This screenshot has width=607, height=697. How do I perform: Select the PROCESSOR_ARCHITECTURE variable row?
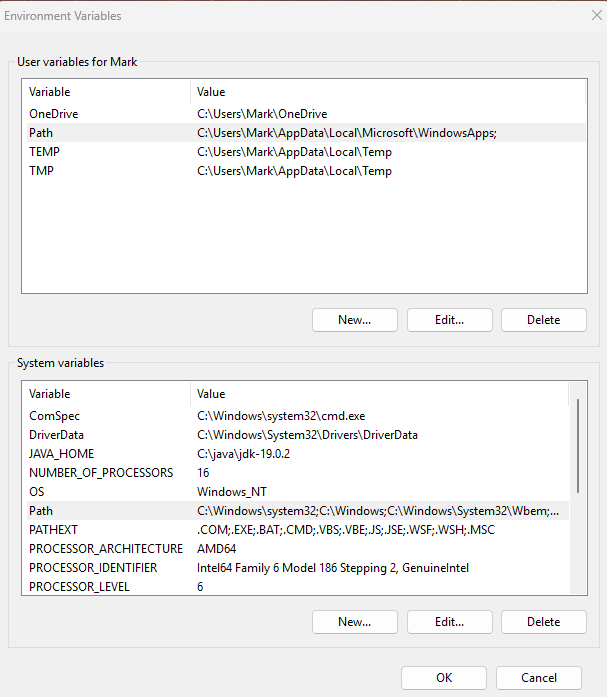tap(105, 549)
